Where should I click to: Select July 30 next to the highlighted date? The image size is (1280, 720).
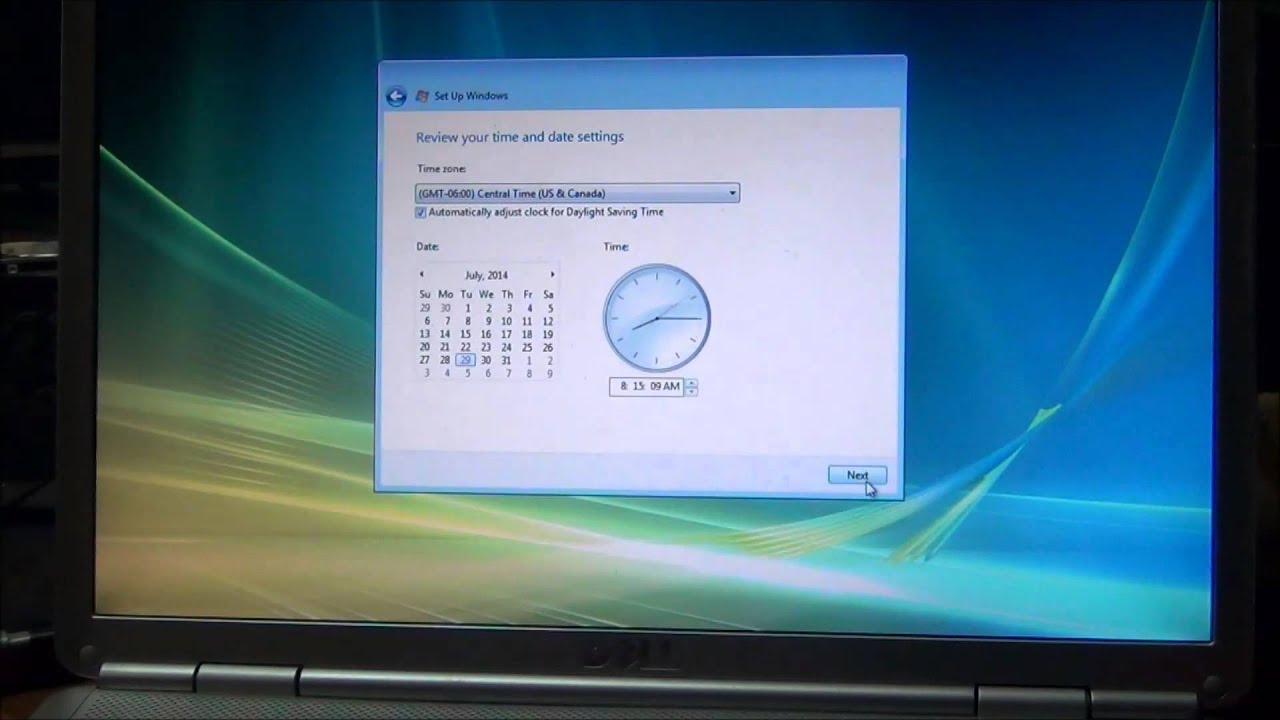pyautogui.click(x=486, y=360)
